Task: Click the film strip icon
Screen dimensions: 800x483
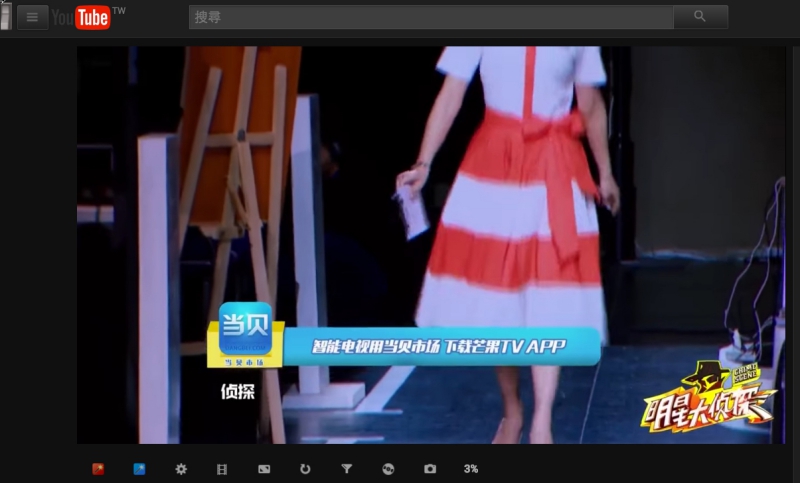Action: click(222, 469)
